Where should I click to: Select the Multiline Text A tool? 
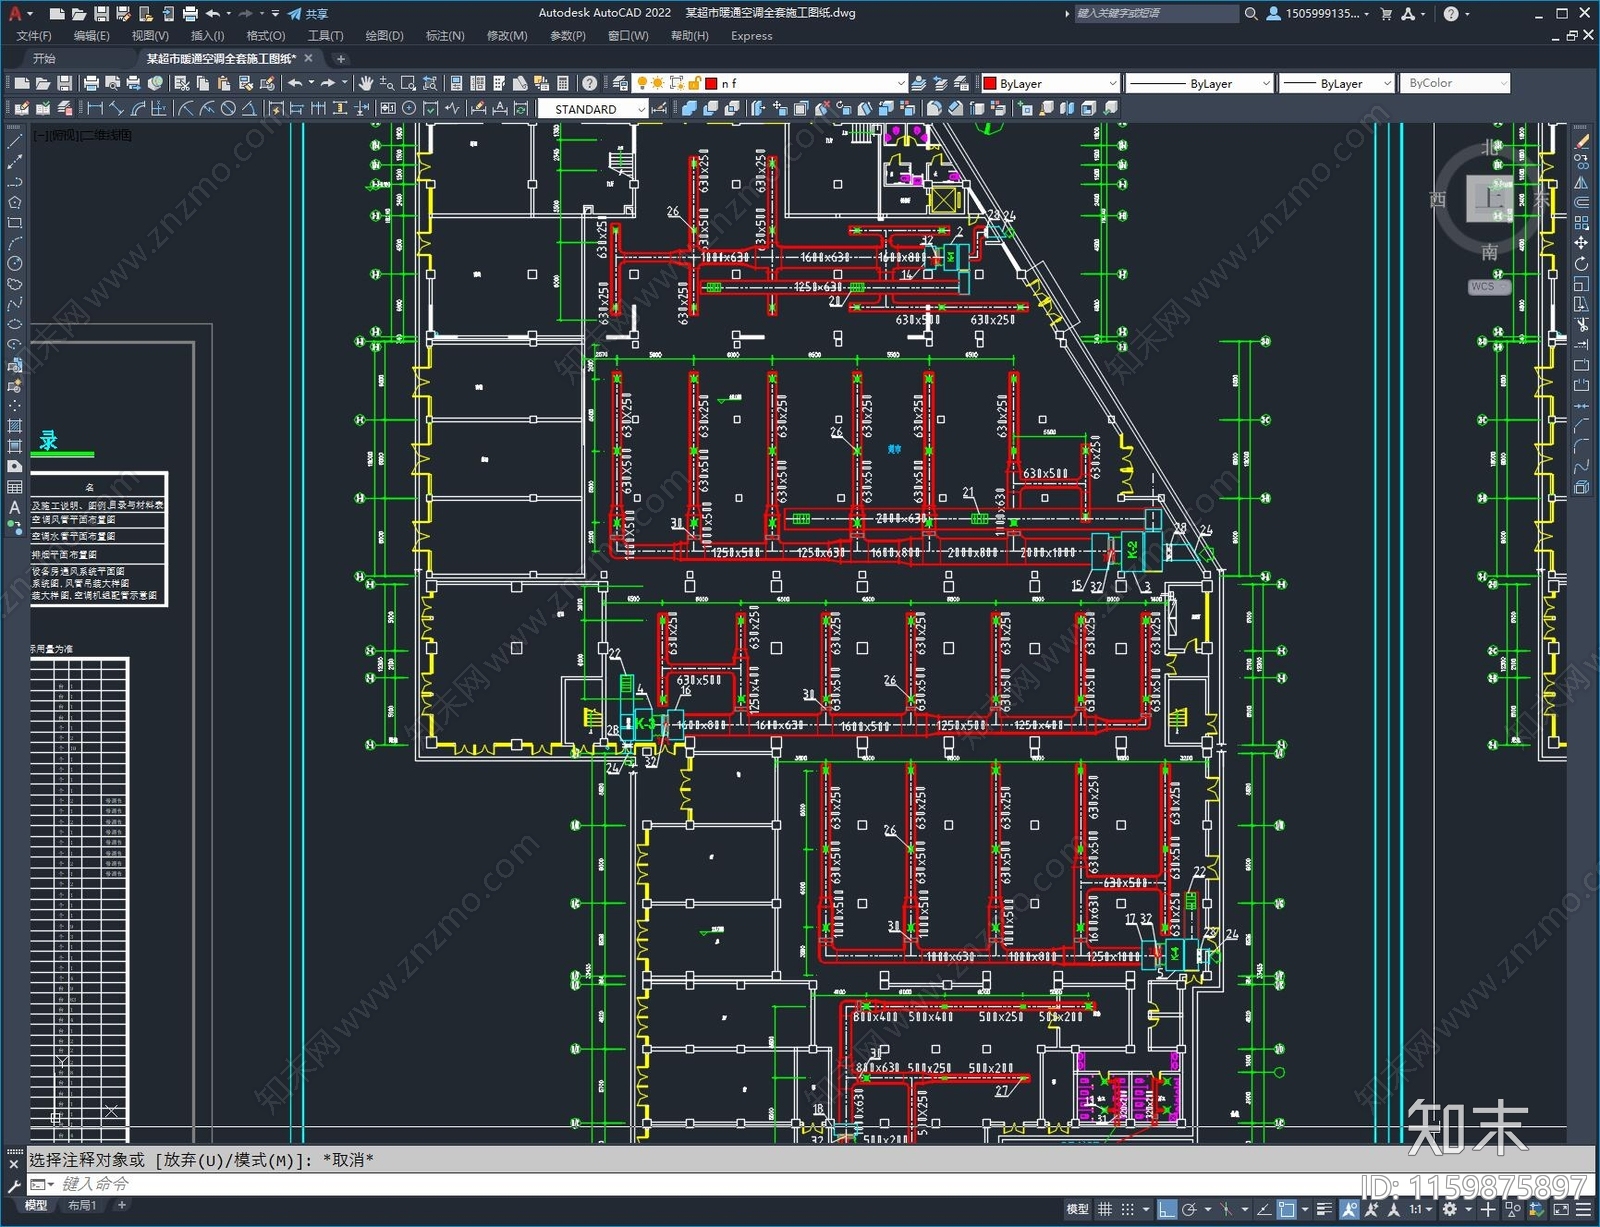[x=14, y=507]
